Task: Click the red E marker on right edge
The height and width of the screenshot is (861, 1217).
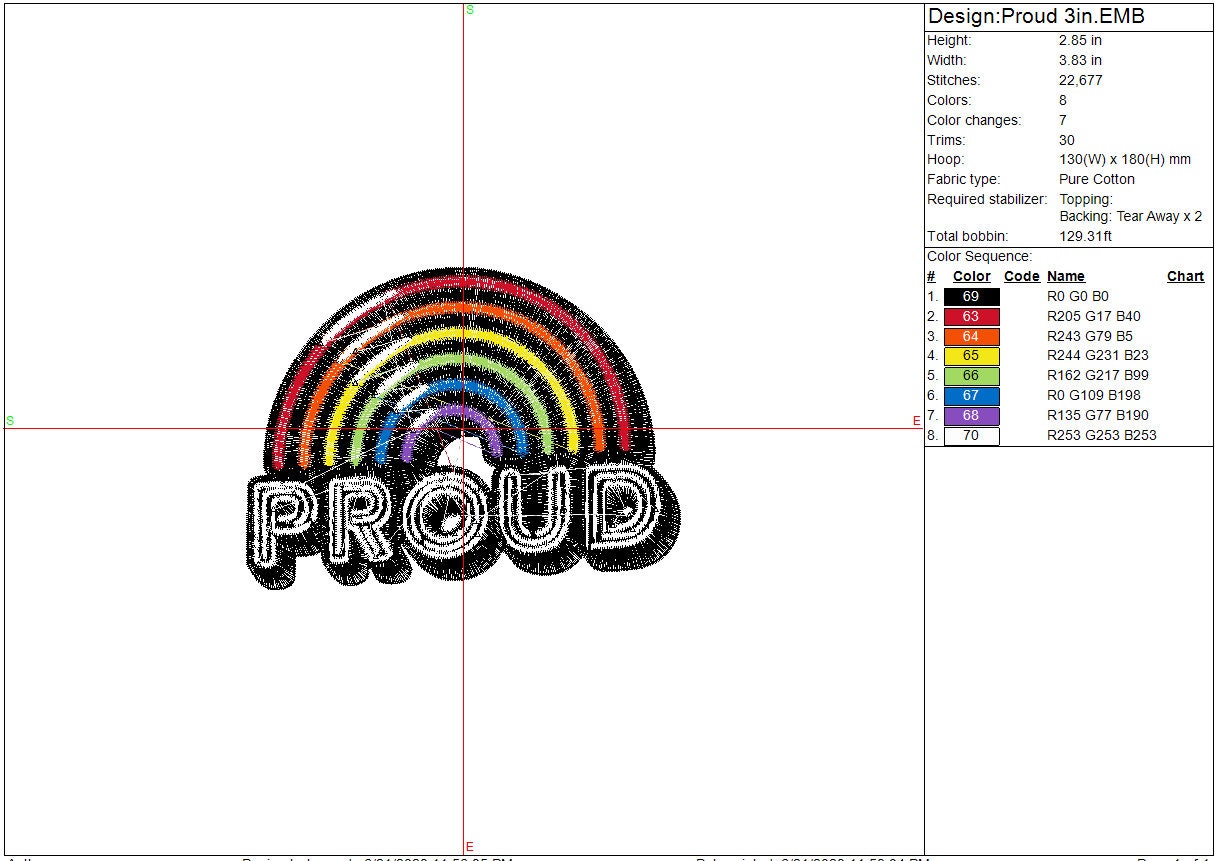Action: click(916, 421)
